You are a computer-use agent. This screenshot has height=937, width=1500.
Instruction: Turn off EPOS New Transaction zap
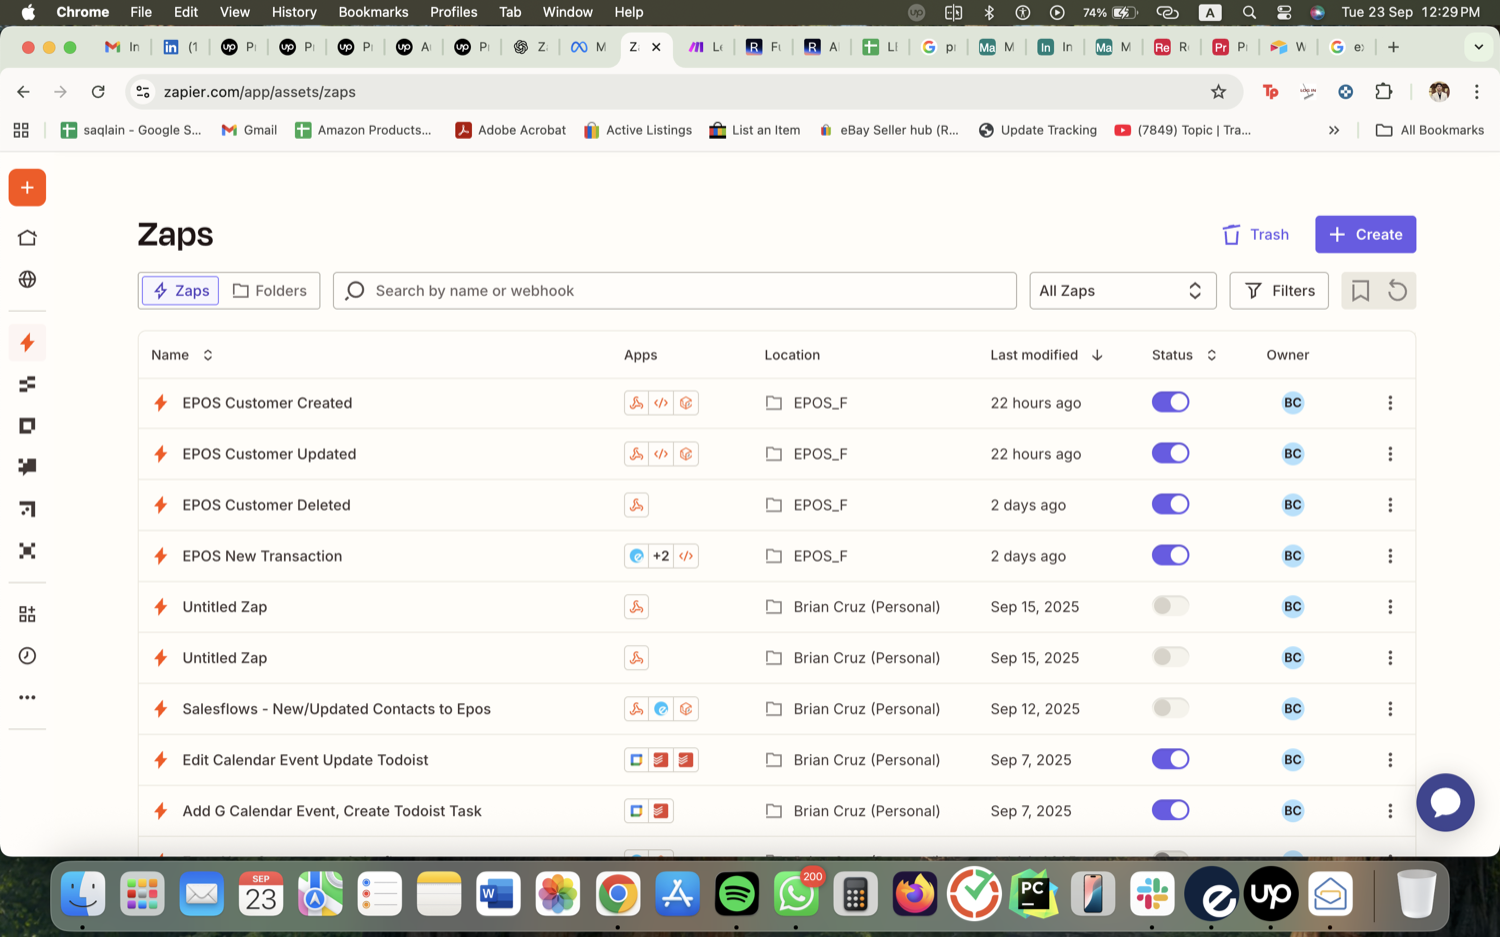pyautogui.click(x=1170, y=555)
